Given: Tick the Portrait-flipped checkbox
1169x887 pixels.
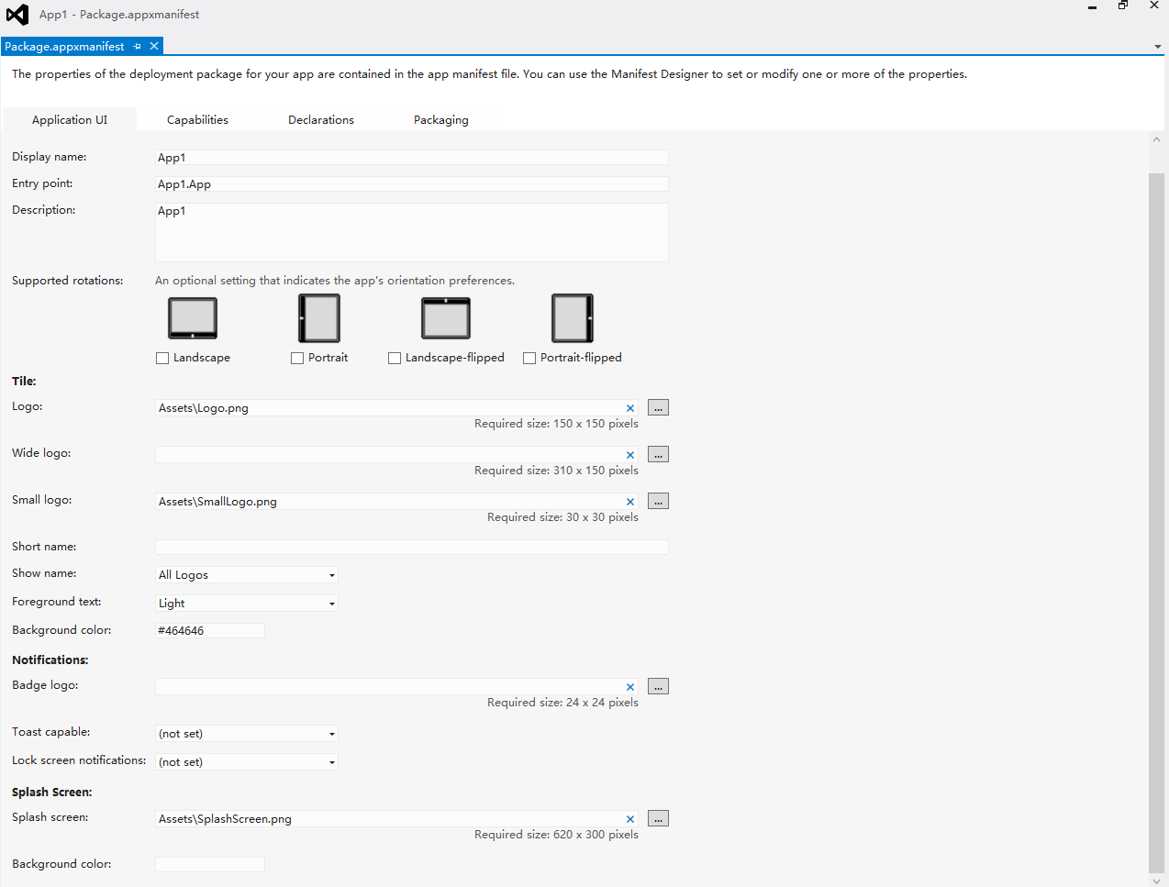Looking at the screenshot, I should 529,358.
